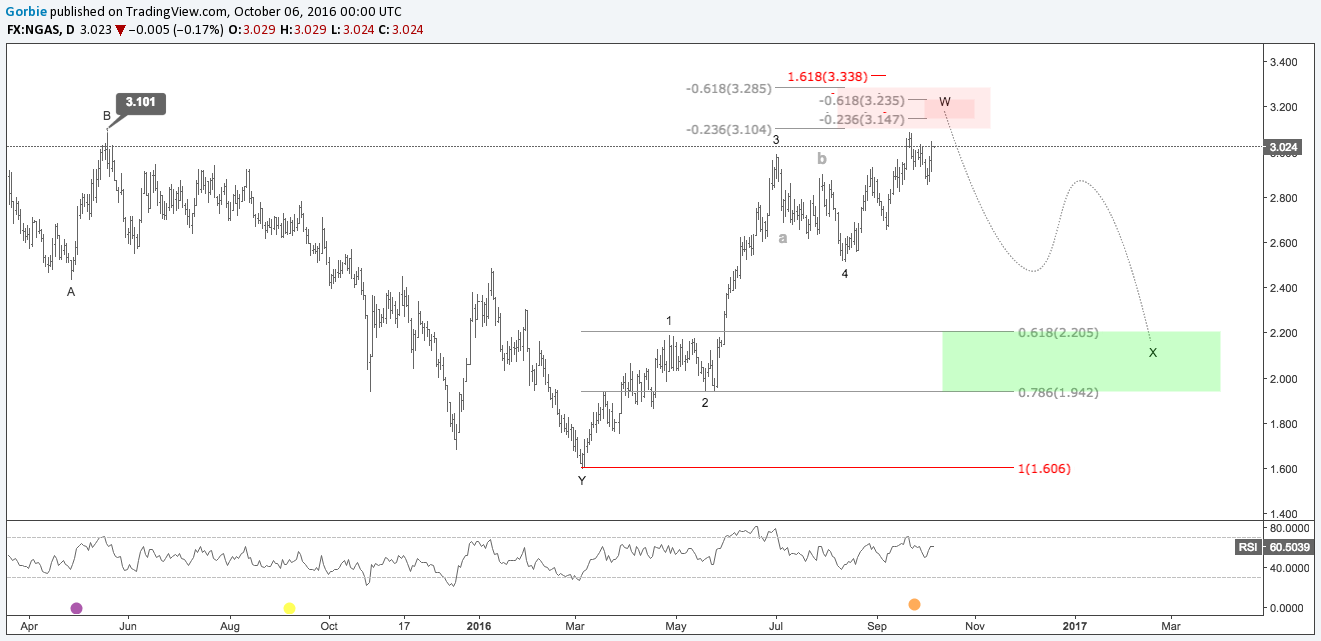The width and height of the screenshot is (1321, 641).
Task: Select the FX:NGAS, D symbol label
Action: pyautogui.click(x=40, y=30)
